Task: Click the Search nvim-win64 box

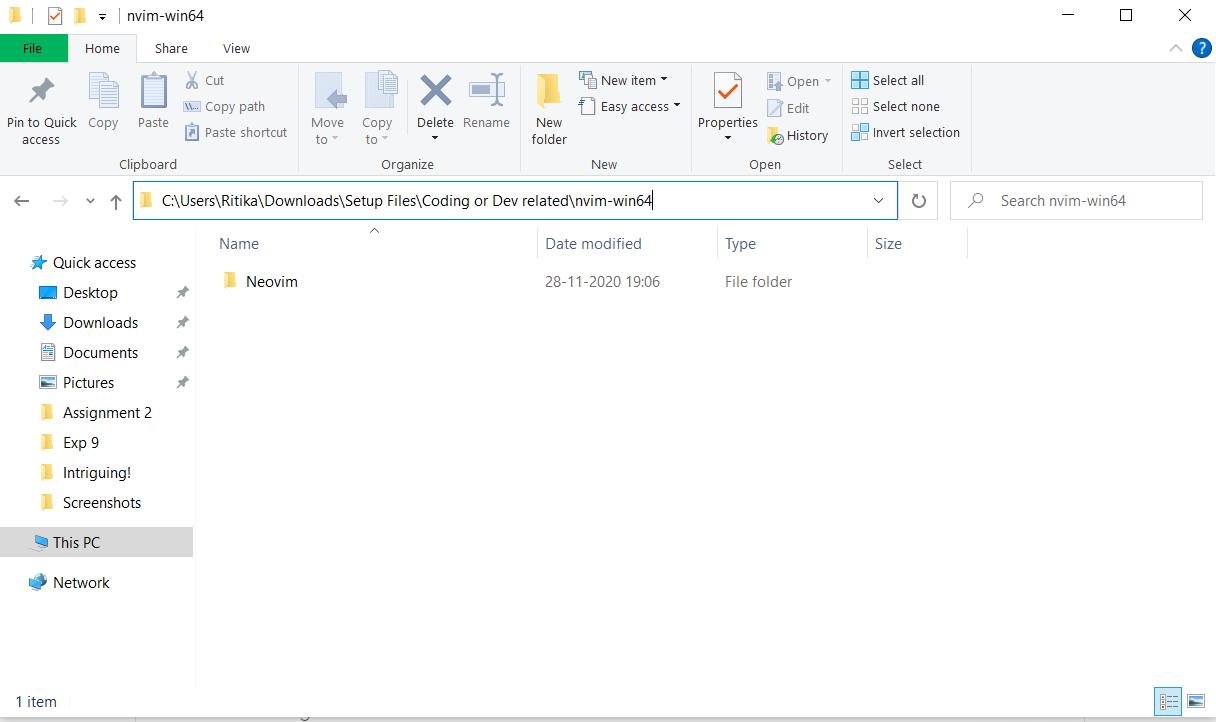Action: (x=1076, y=201)
